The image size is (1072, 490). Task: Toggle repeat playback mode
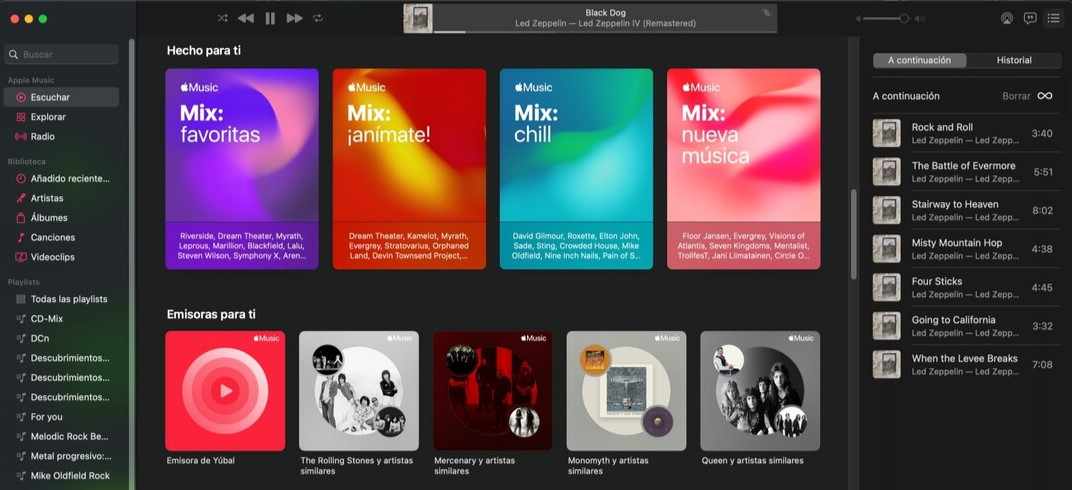(318, 18)
